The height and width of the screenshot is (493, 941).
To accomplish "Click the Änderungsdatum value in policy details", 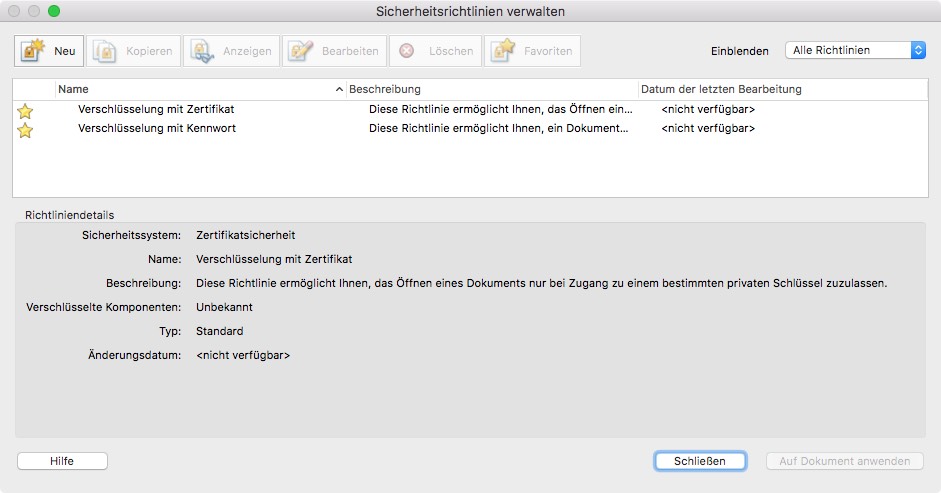I will [x=243, y=355].
